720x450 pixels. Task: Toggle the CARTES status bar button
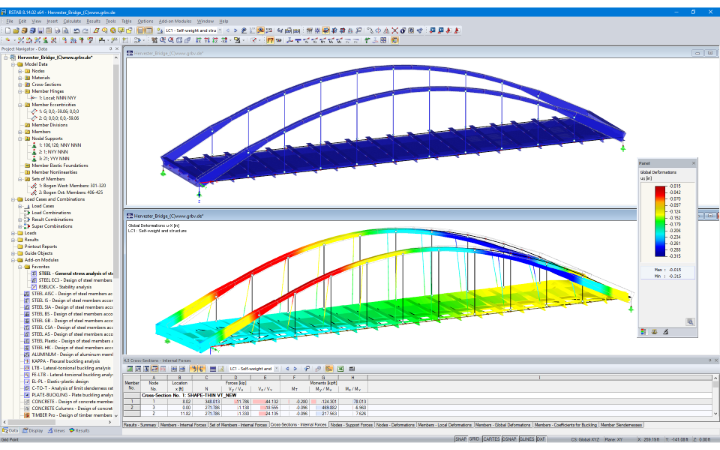(x=491, y=439)
